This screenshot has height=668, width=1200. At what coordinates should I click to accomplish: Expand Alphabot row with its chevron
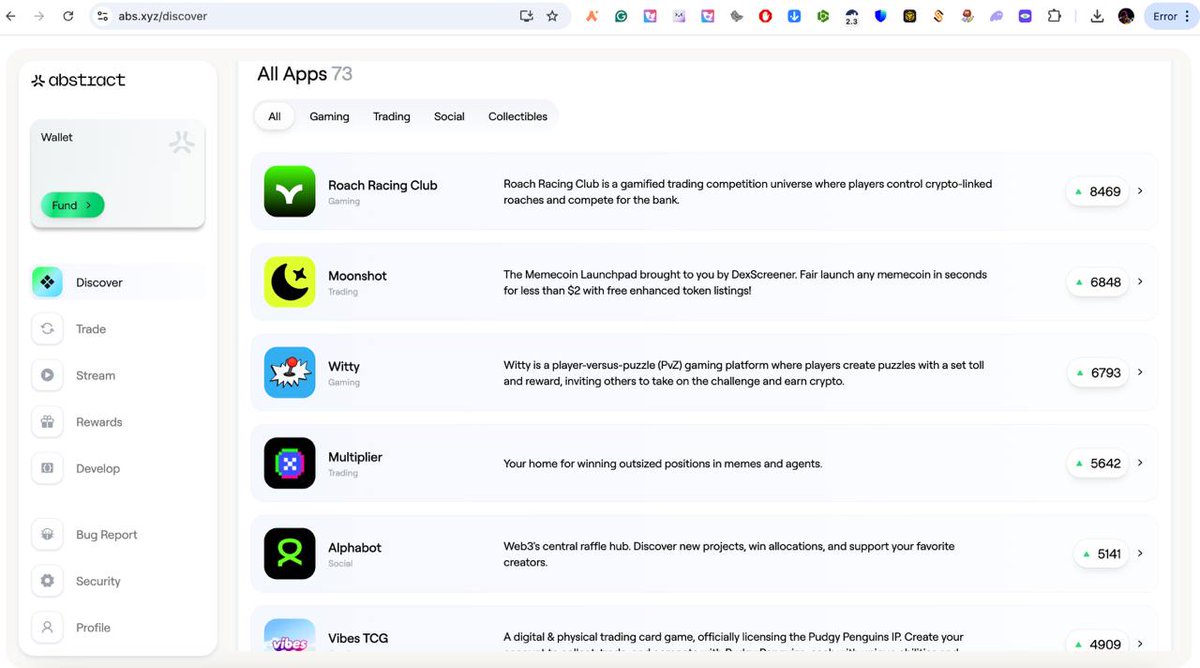pos(1141,554)
